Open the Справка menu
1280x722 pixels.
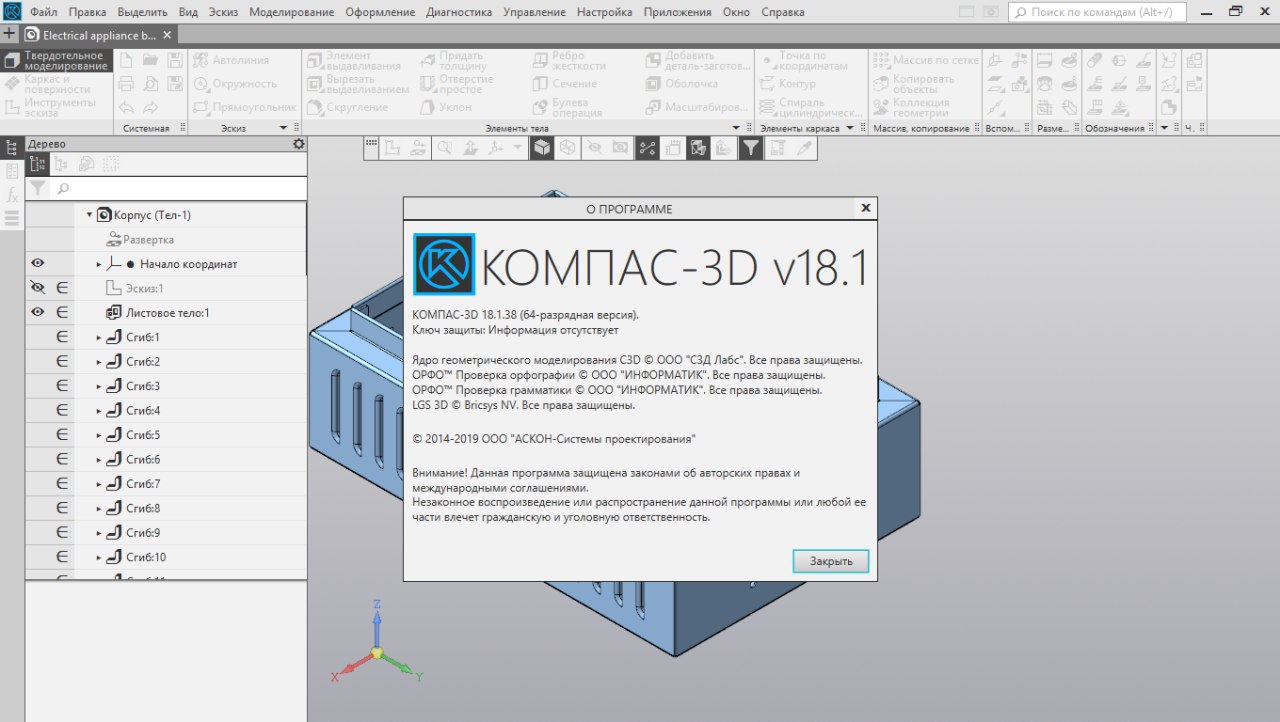point(782,12)
